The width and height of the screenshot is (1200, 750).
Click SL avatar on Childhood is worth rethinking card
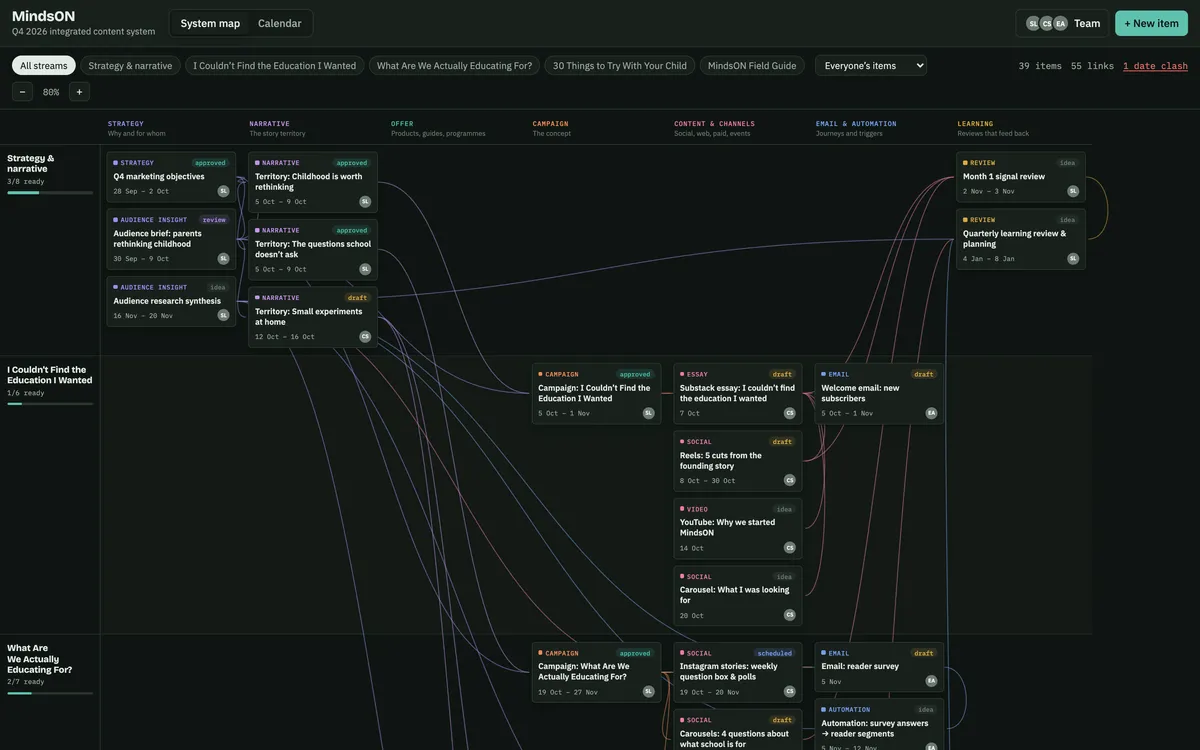click(365, 201)
